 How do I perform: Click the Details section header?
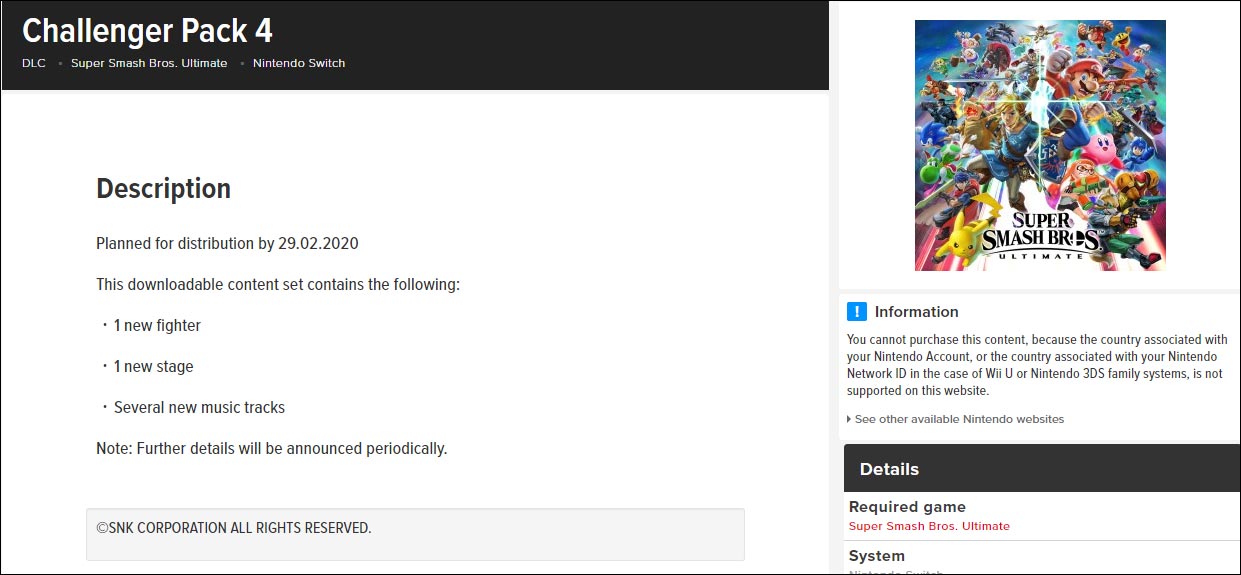tap(889, 469)
